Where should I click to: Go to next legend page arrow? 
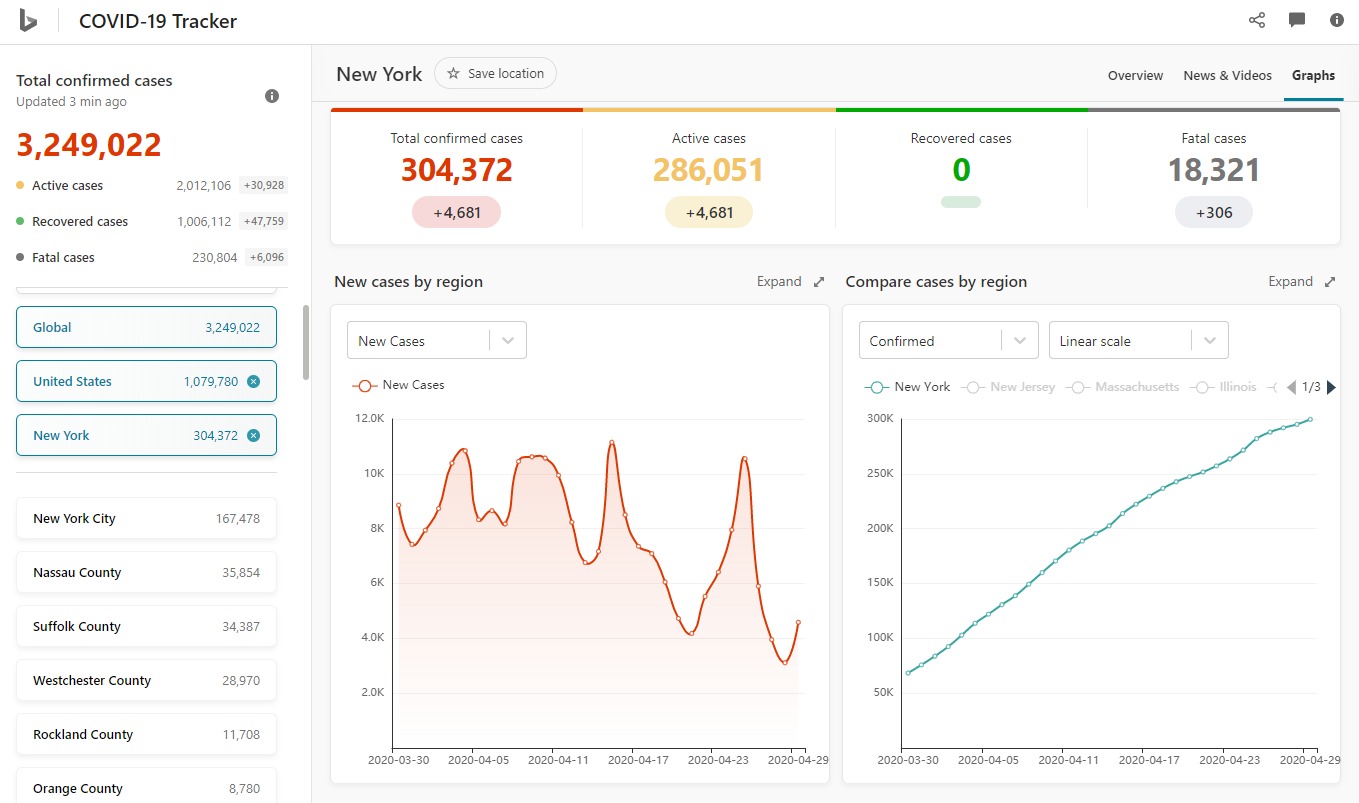tap(1331, 387)
